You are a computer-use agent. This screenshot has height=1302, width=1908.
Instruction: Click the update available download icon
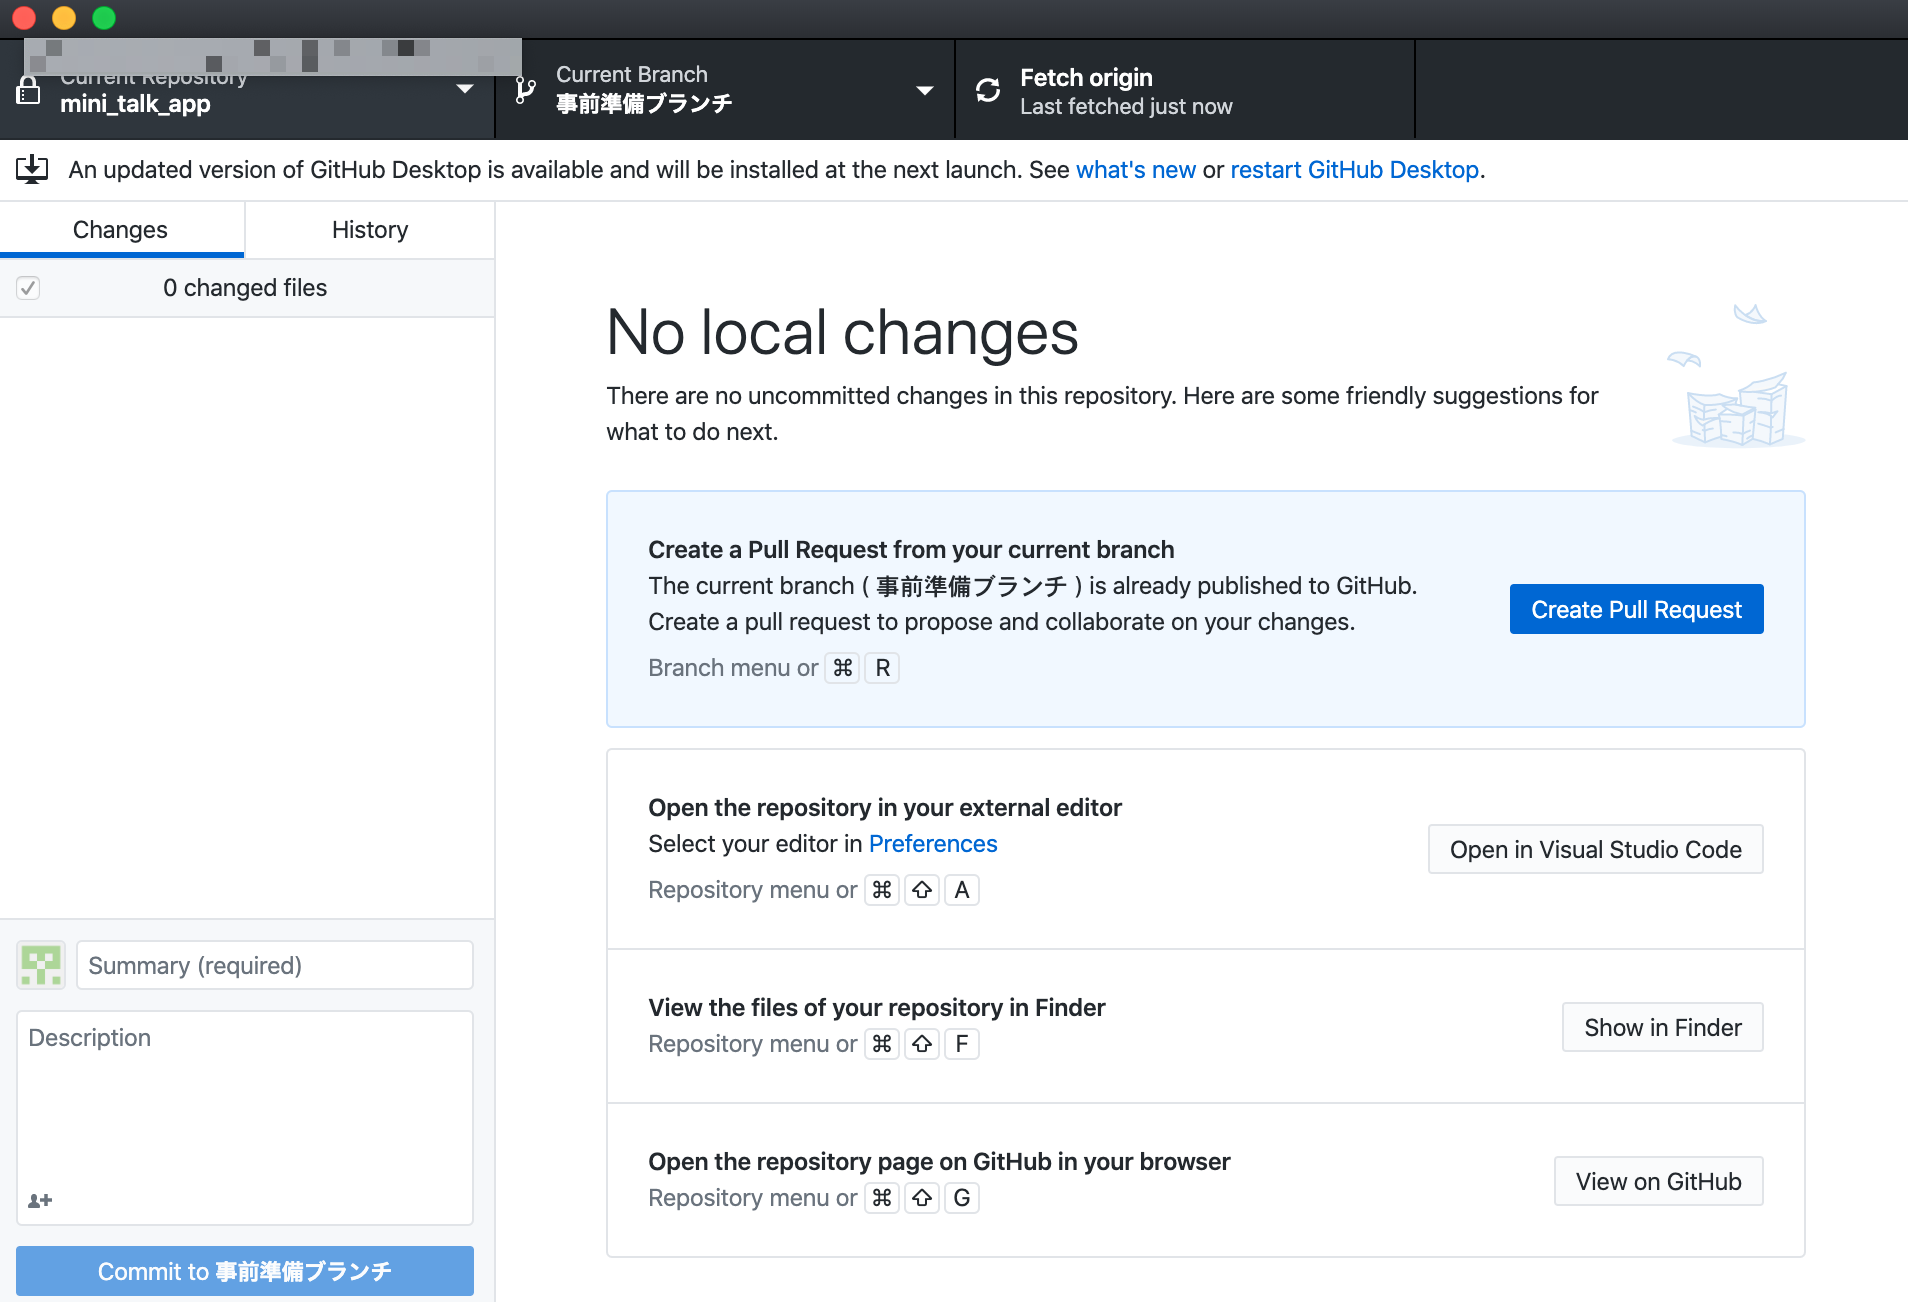click(x=32, y=169)
